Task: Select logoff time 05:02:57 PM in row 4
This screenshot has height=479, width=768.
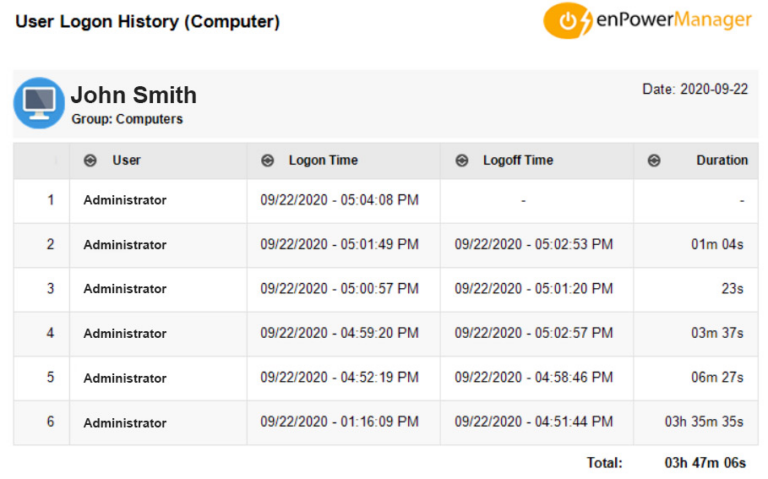Action: pyautogui.click(x=534, y=333)
